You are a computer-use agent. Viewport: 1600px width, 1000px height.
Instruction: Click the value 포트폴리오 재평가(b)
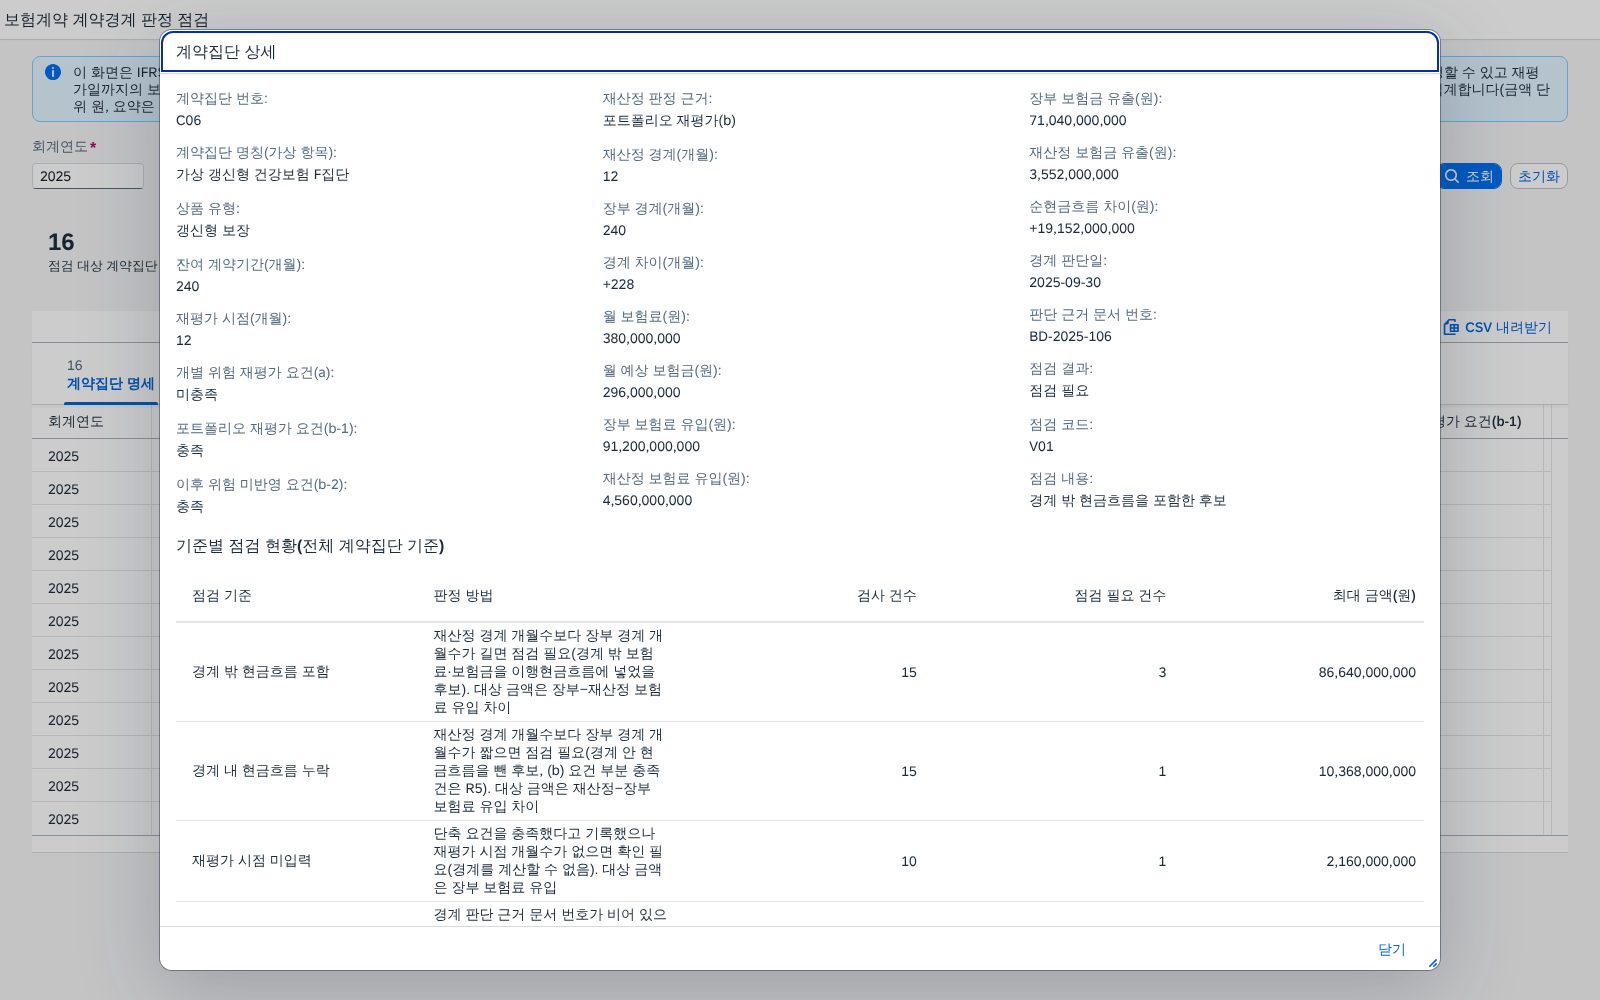click(669, 120)
